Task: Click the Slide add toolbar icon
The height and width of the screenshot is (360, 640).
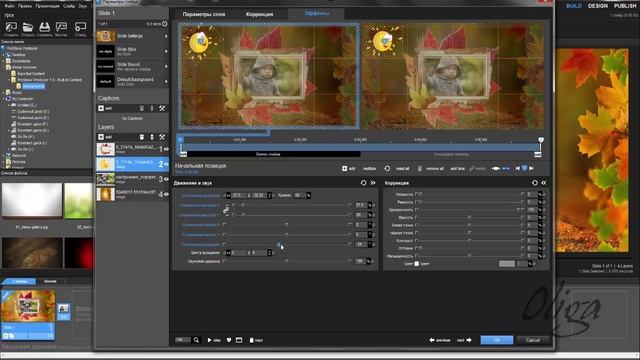Action: pos(80,27)
